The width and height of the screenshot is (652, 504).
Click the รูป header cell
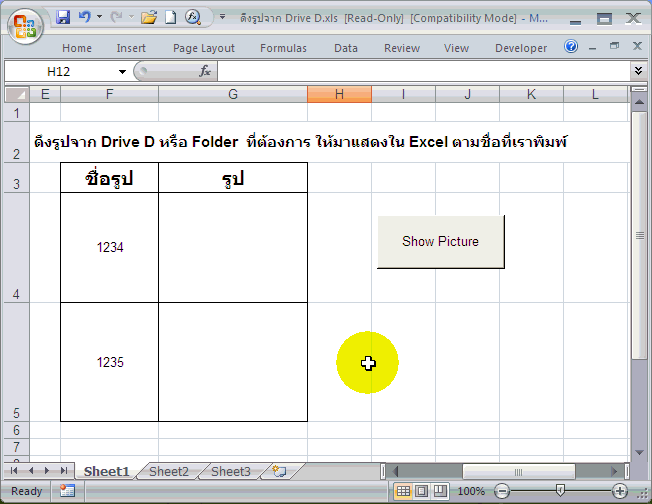[x=233, y=178]
